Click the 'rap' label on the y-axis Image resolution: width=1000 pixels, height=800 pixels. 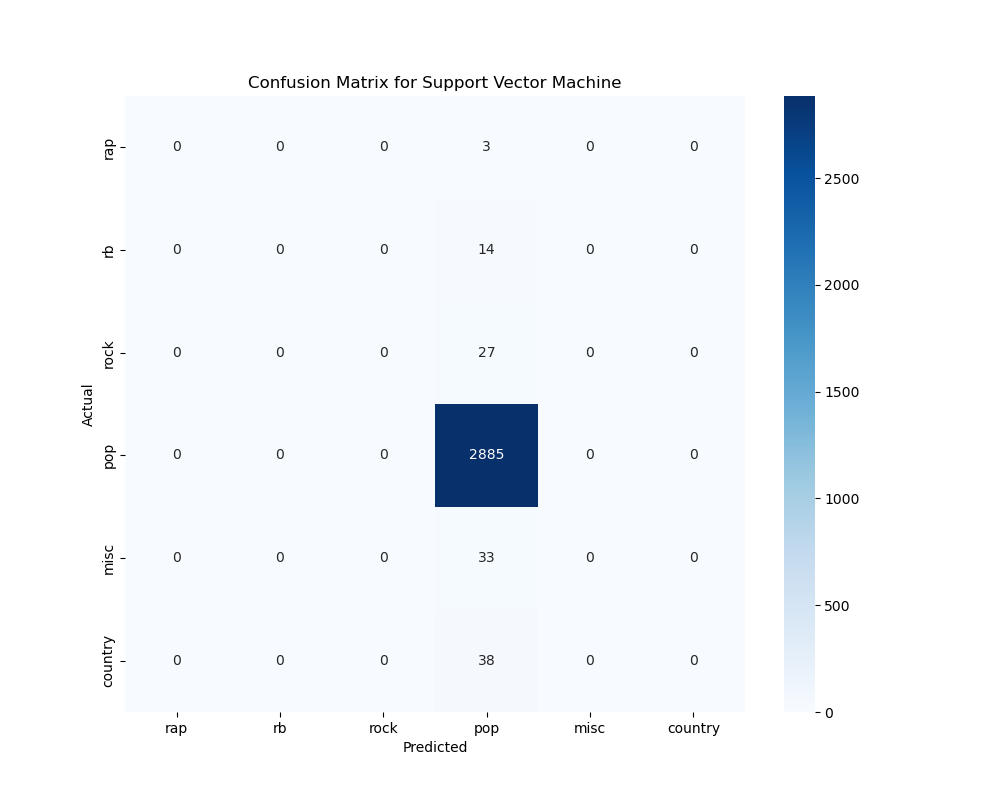[x=108, y=148]
